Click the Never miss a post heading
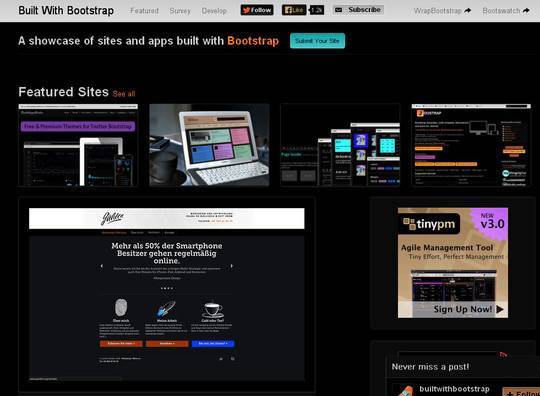 pos(430,367)
